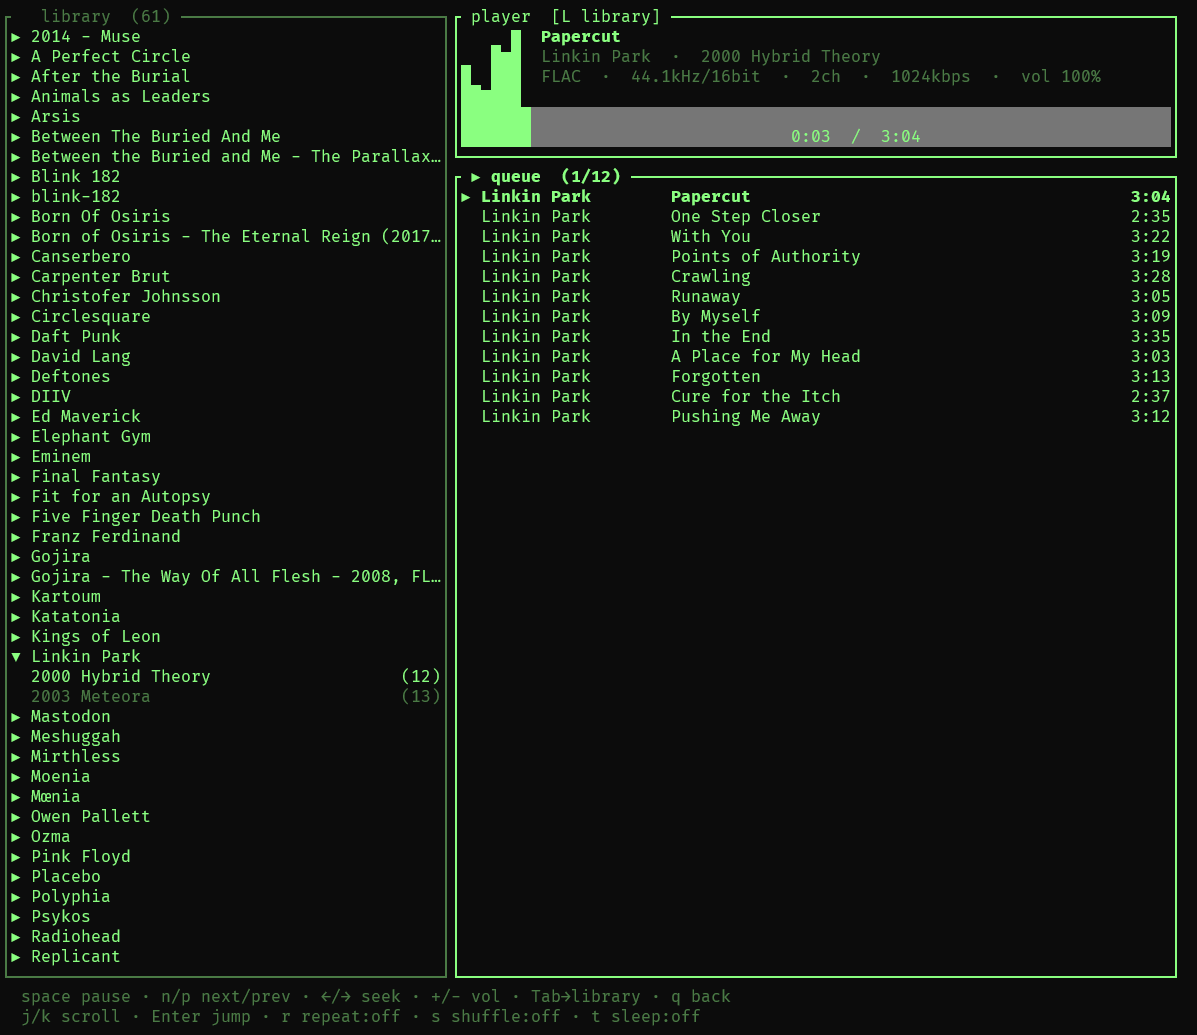Image resolution: width=1197 pixels, height=1035 pixels.
Task: Click the Meshuggah library row
Action: pyautogui.click(x=226, y=737)
